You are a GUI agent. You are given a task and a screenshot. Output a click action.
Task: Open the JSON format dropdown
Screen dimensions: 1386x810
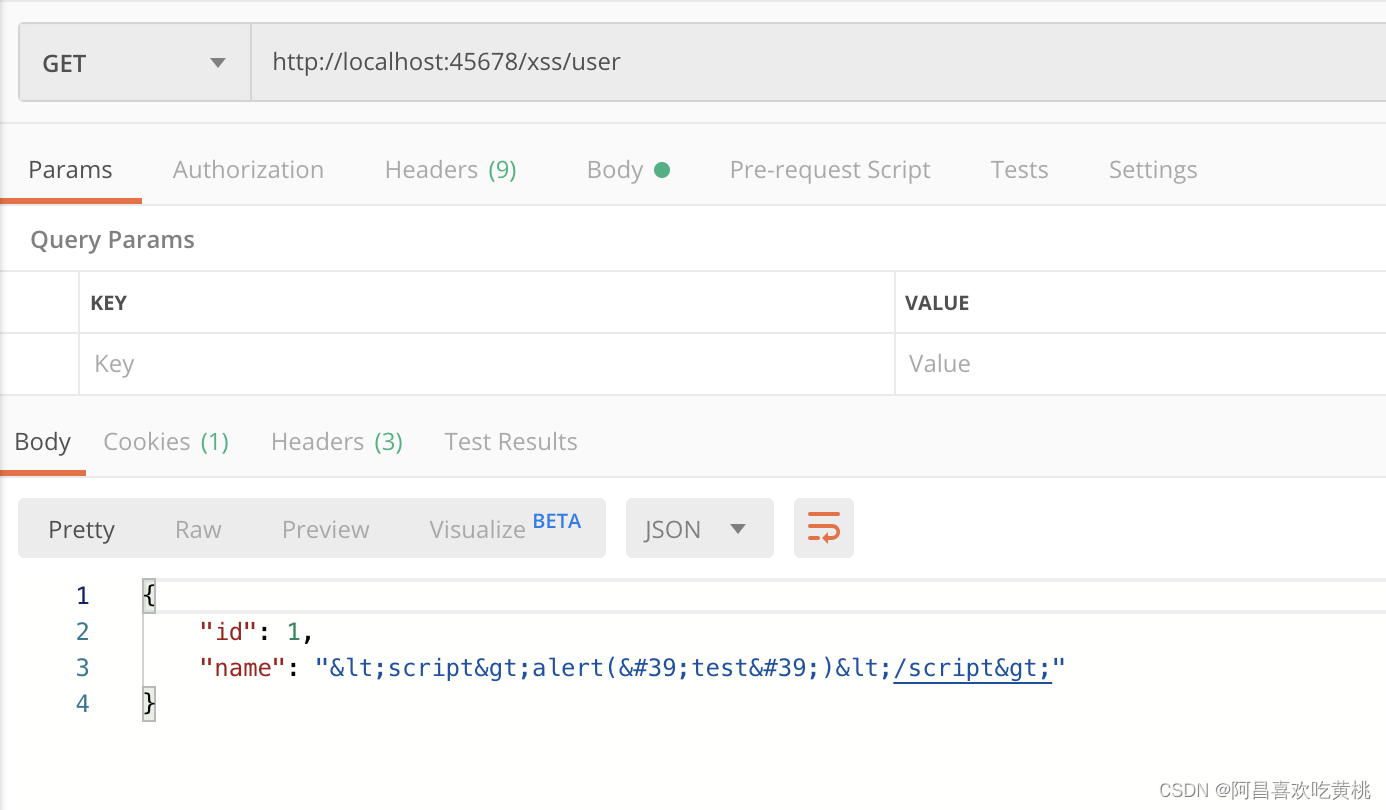click(x=700, y=528)
